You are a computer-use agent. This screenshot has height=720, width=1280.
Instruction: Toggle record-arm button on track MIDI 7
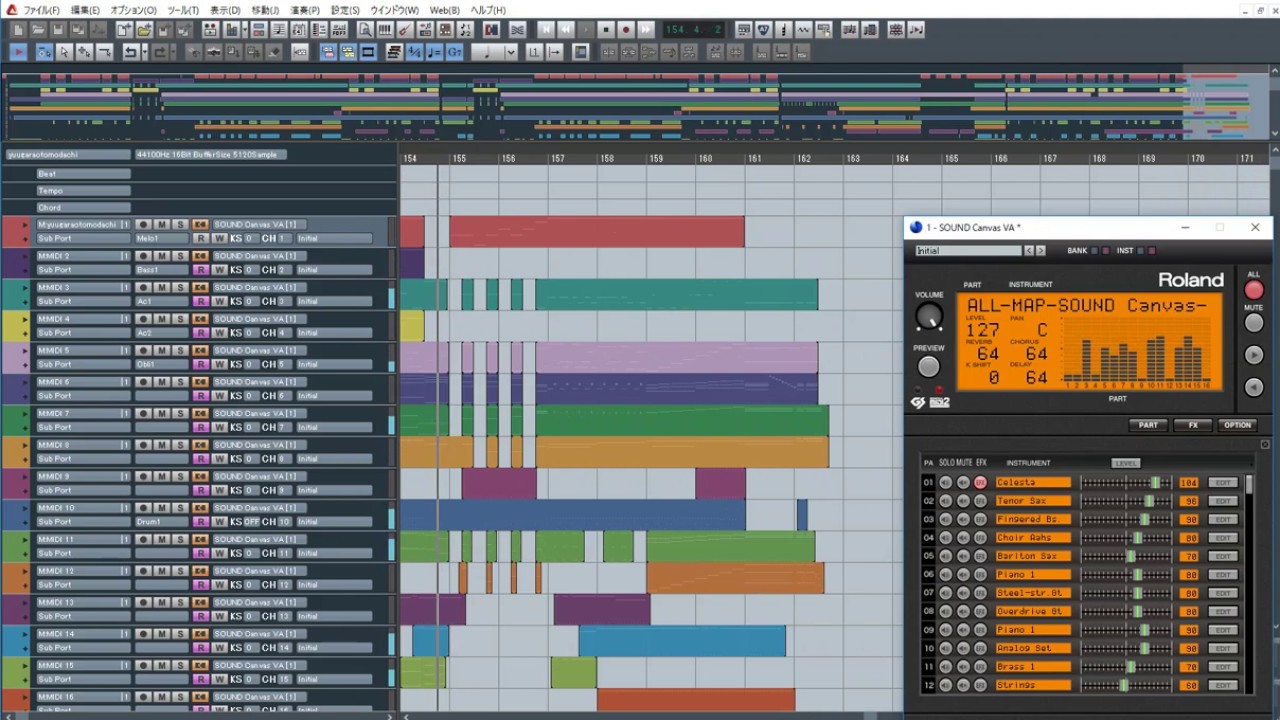[x=143, y=413]
